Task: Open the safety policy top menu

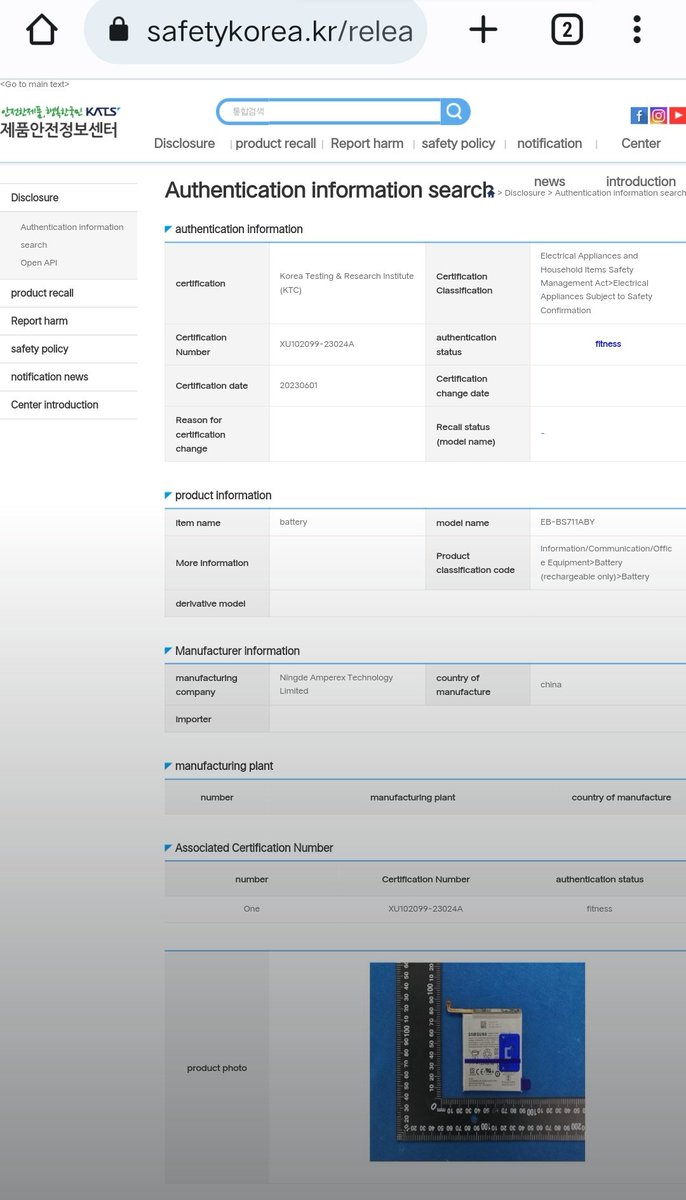Action: point(458,143)
